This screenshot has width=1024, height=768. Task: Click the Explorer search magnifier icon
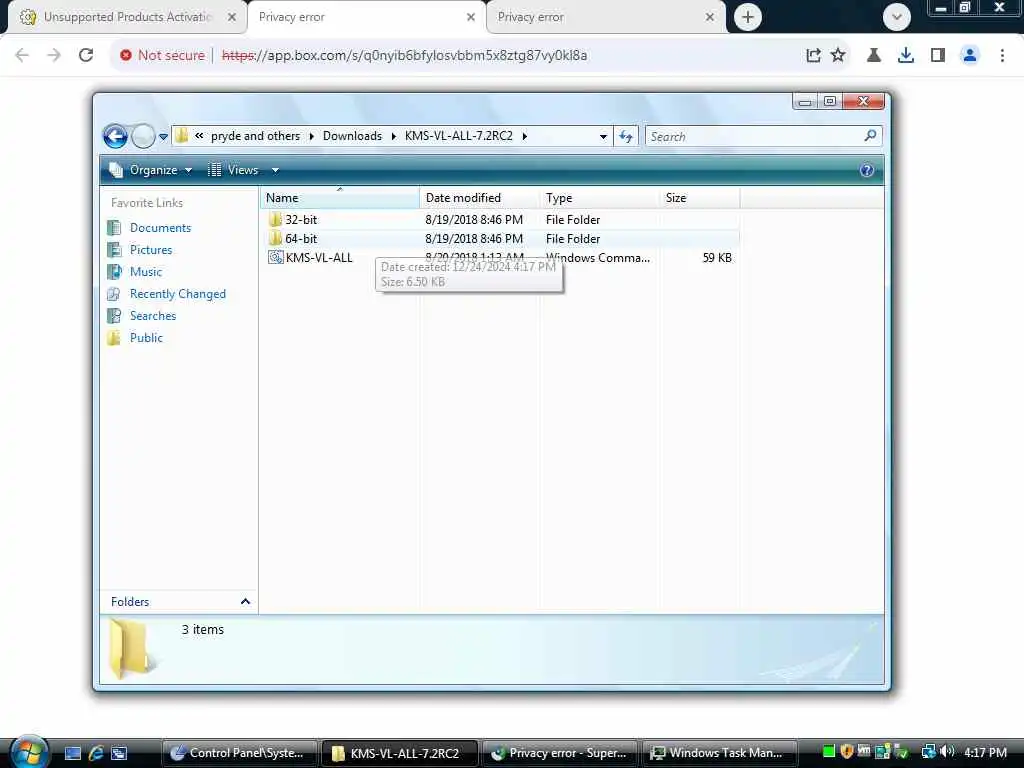870,136
